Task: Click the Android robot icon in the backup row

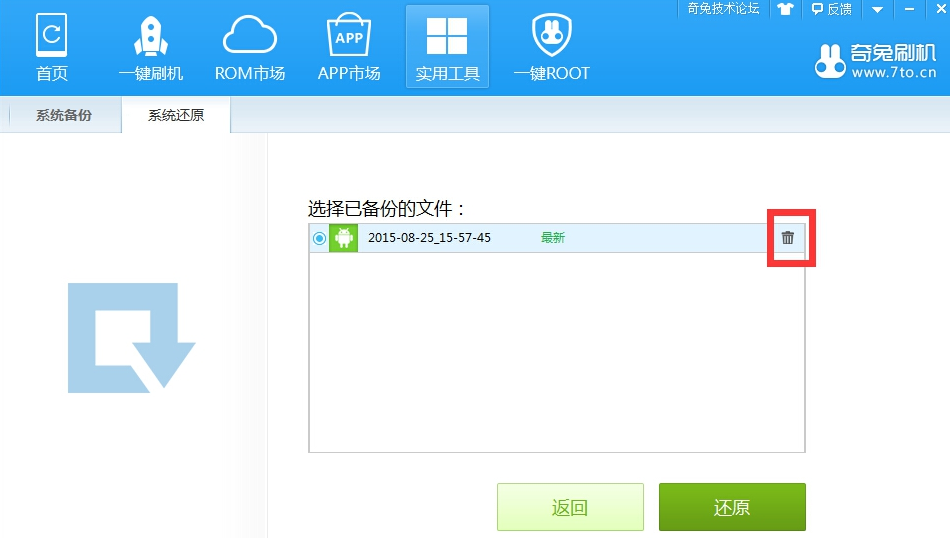Action: coord(344,238)
